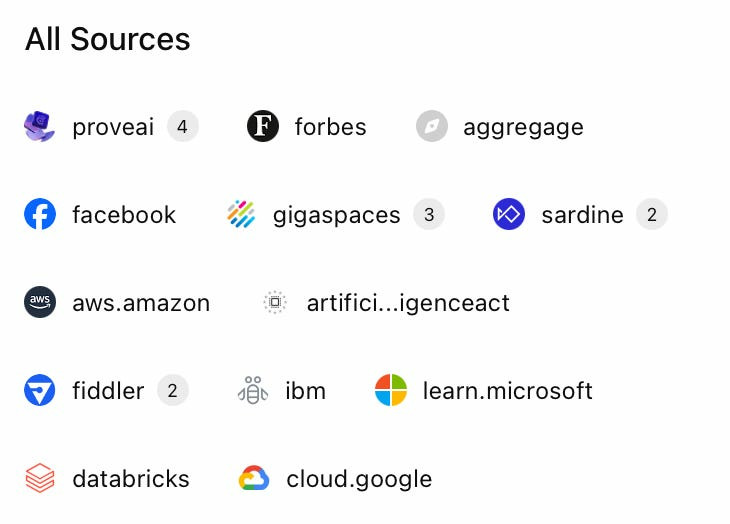Click the proveai source icon
Screen dimensions: 730x524
pos(40,126)
